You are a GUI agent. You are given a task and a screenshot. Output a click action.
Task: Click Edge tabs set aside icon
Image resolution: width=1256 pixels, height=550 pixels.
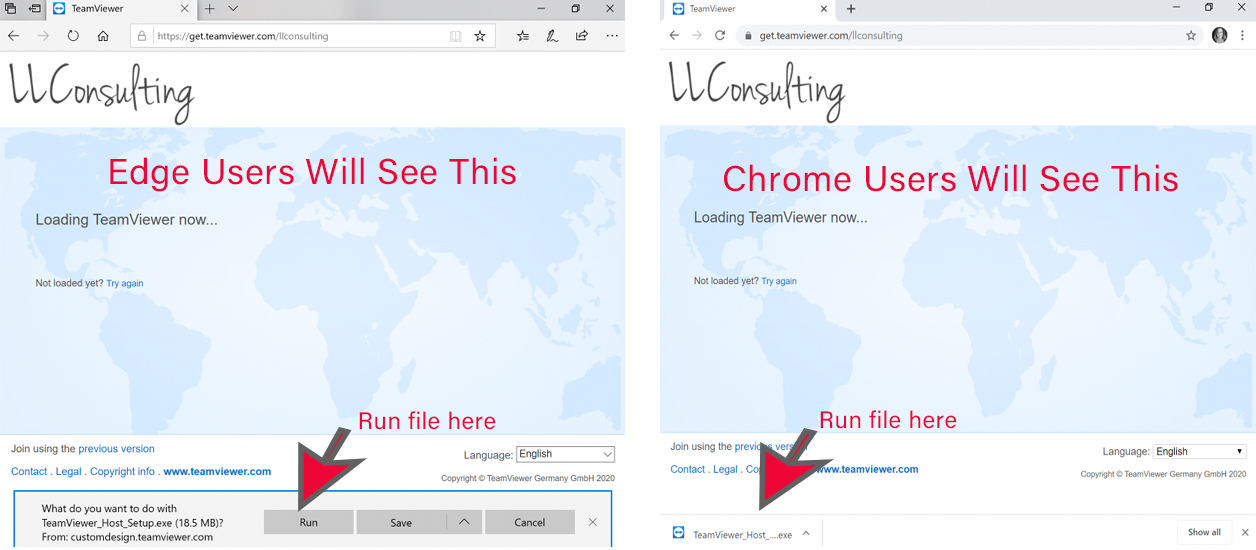[x=11, y=9]
